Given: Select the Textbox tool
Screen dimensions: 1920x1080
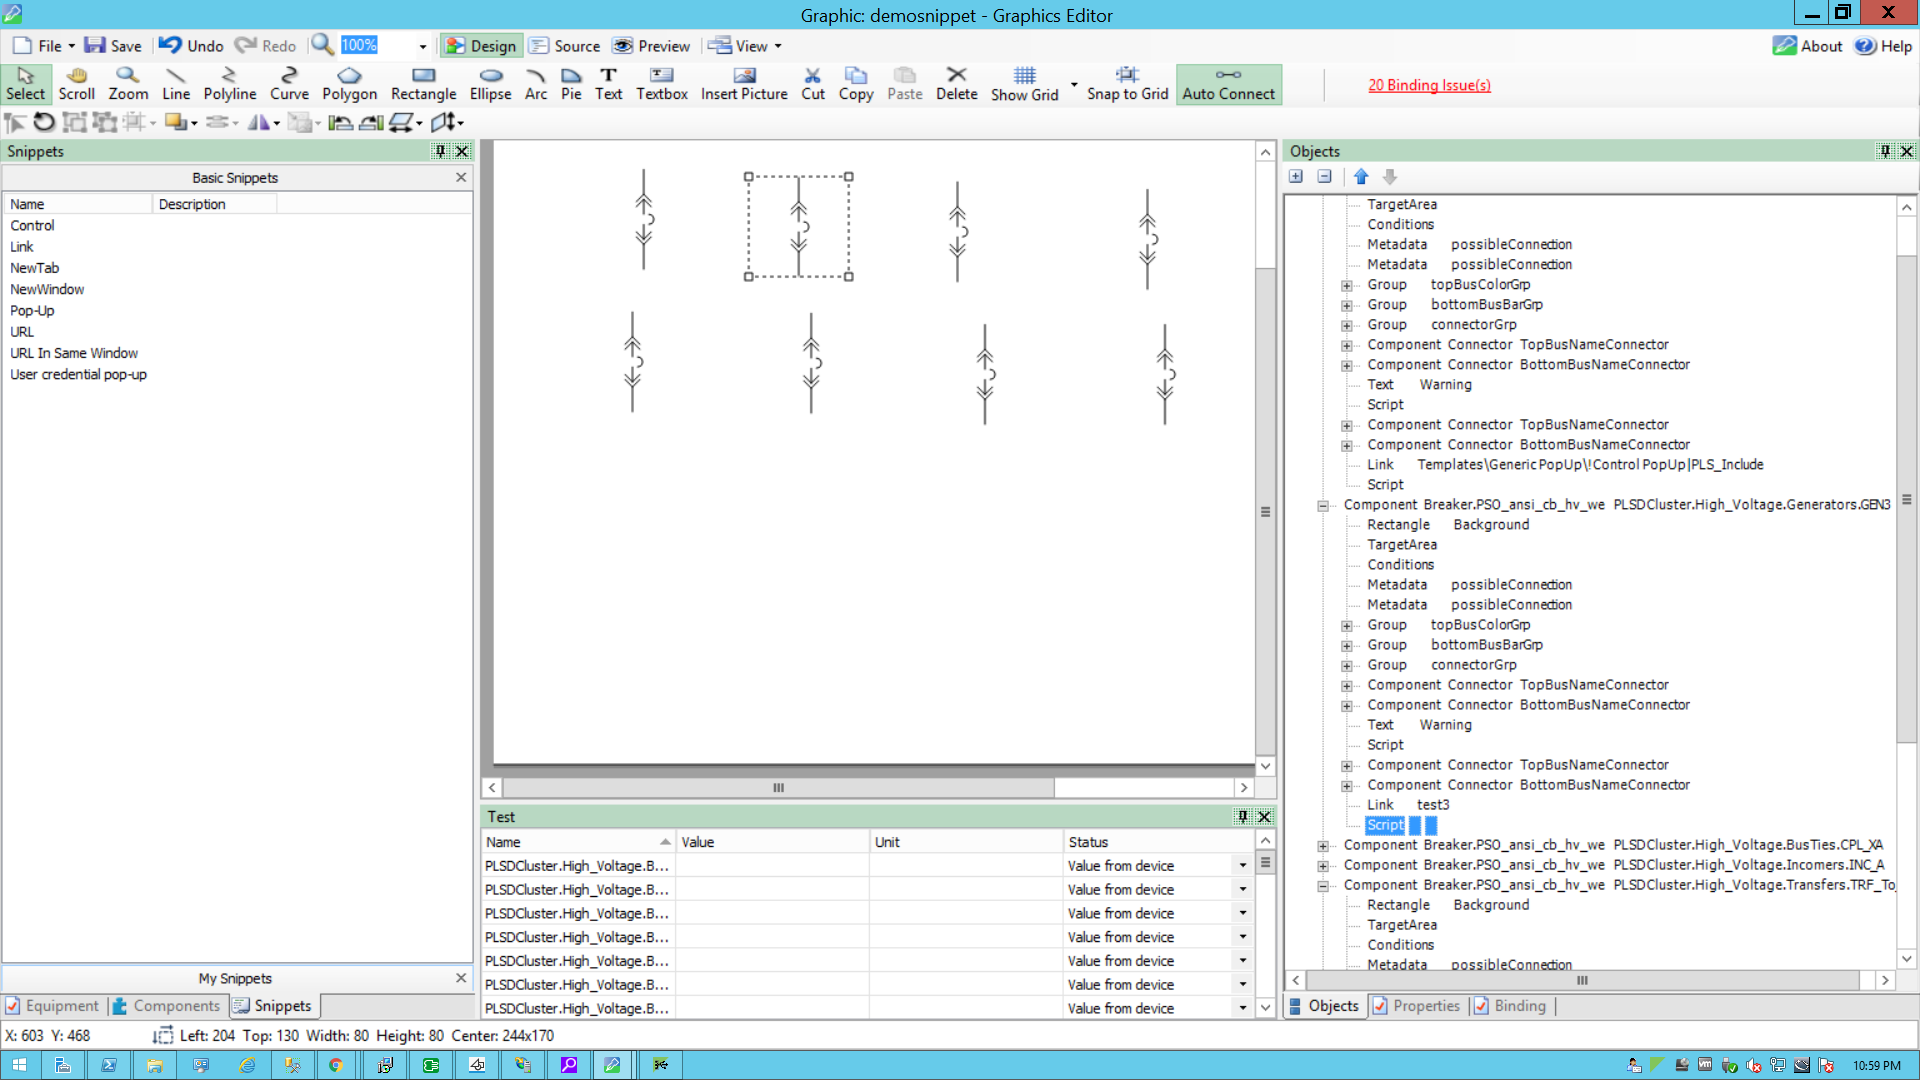Looking at the screenshot, I should [661, 84].
